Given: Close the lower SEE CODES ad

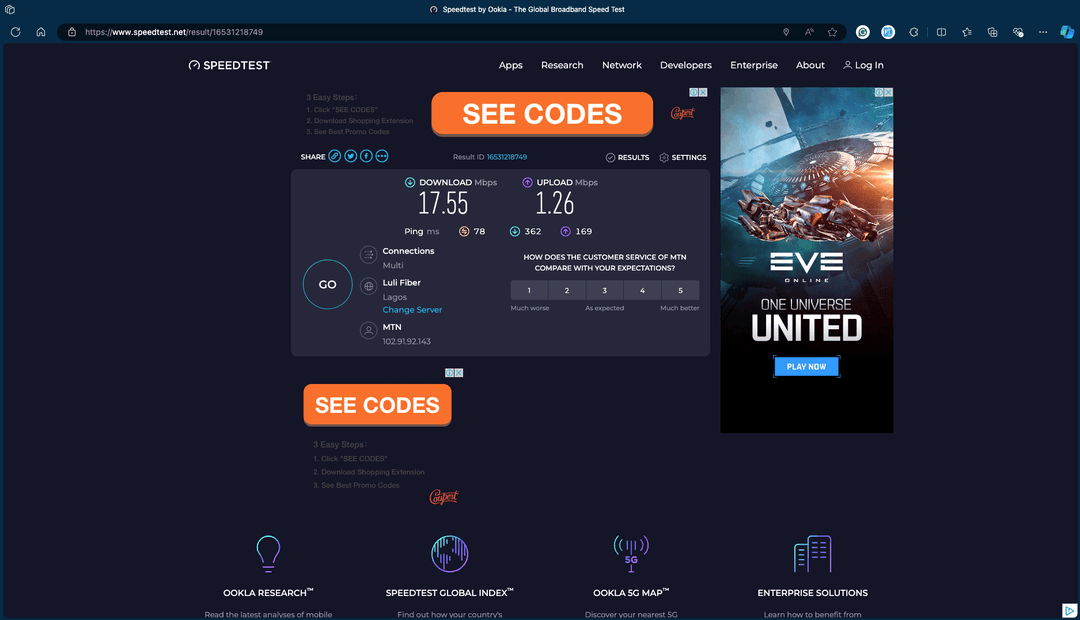Looking at the screenshot, I should click(459, 373).
